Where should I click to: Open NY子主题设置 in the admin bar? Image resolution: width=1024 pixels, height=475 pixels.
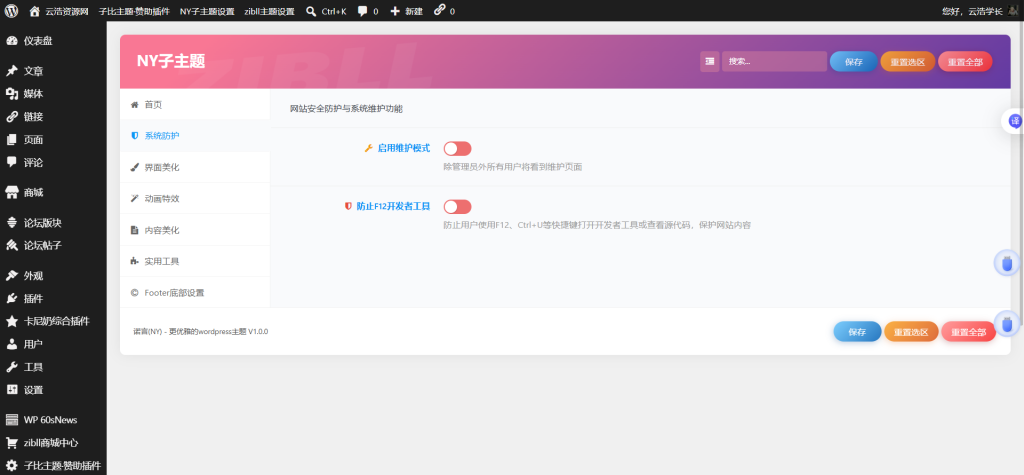coord(207,11)
